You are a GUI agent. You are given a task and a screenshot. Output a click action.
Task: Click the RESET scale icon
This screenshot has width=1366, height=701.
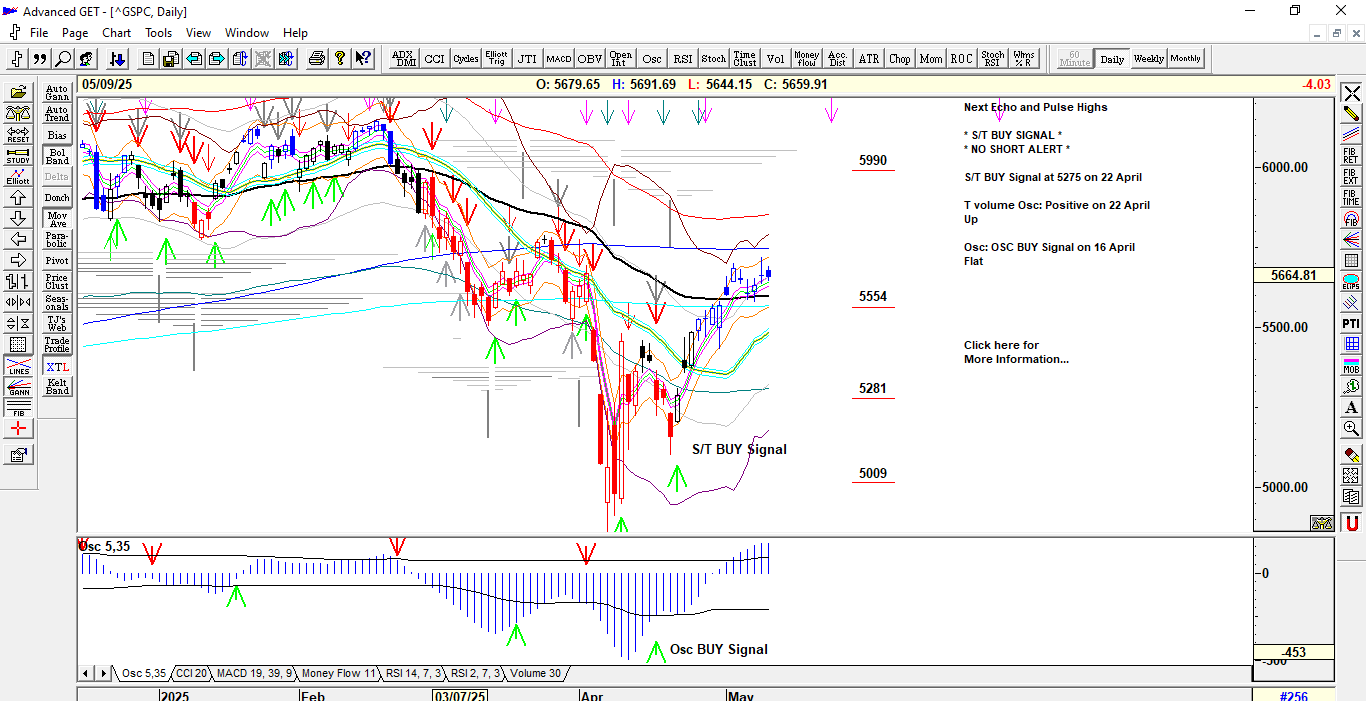(18, 135)
